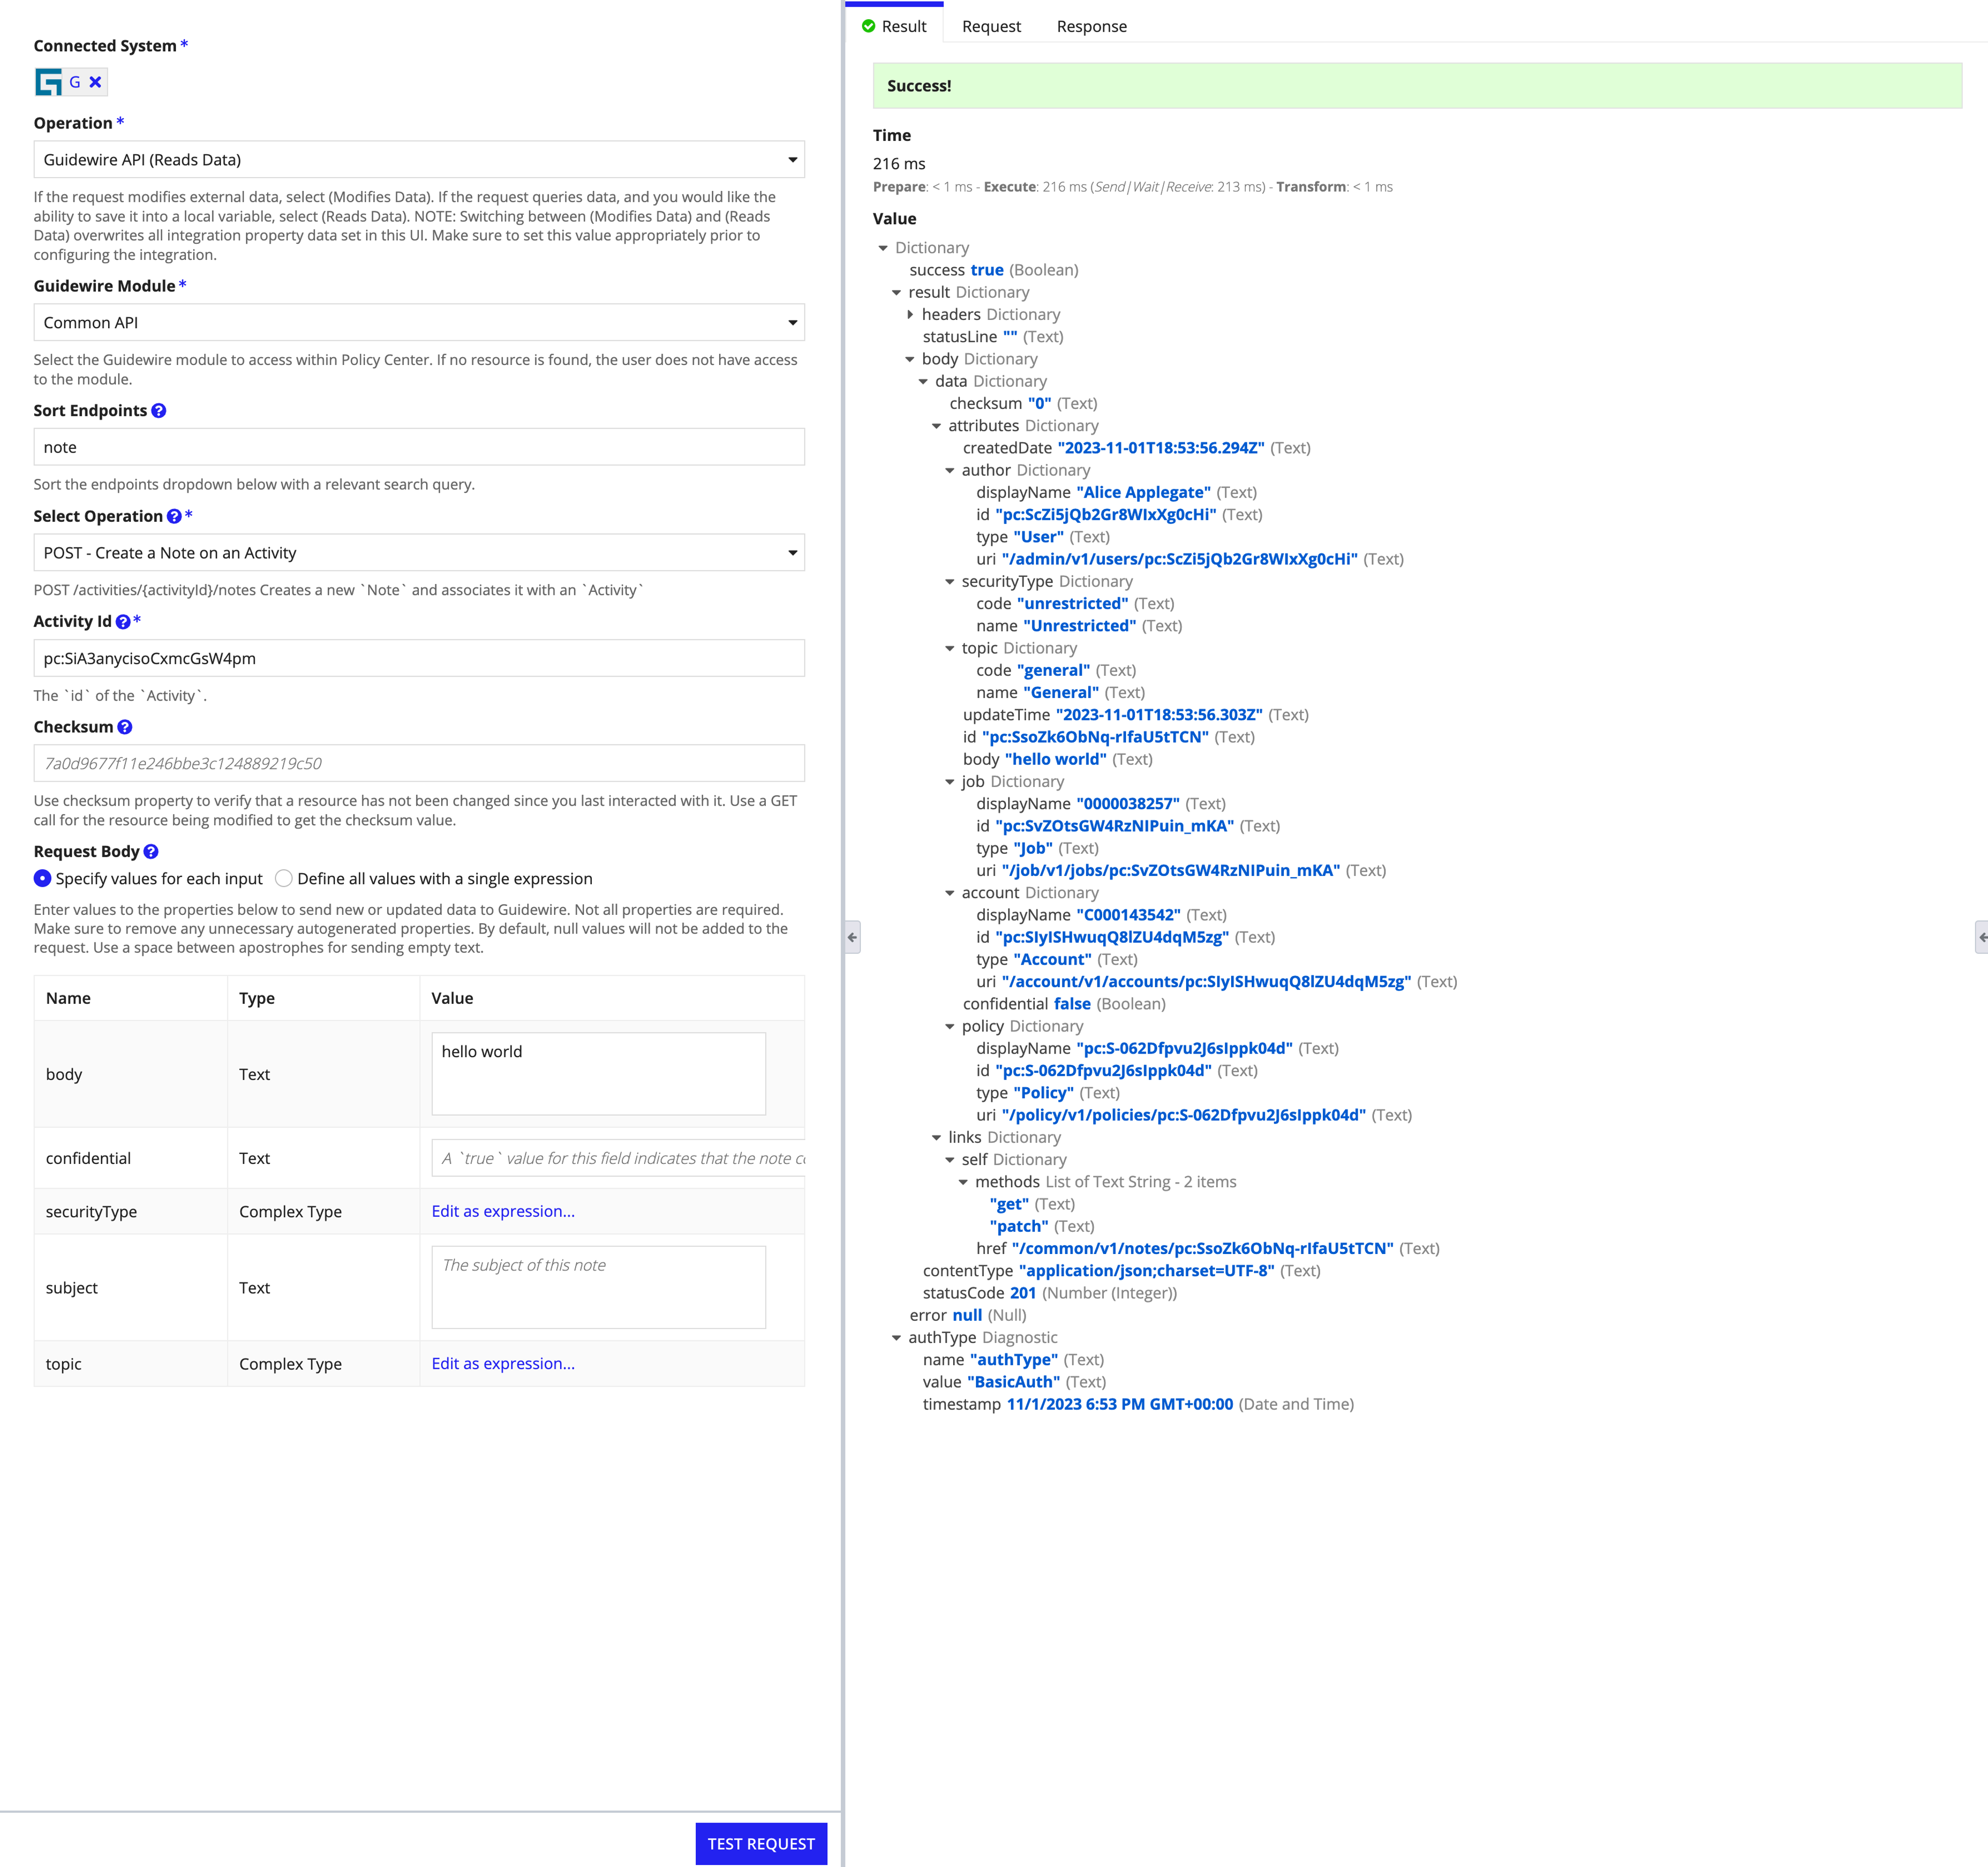Image resolution: width=1988 pixels, height=1867 pixels.
Task: Click the subject value textarea
Action: pyautogui.click(x=598, y=1287)
